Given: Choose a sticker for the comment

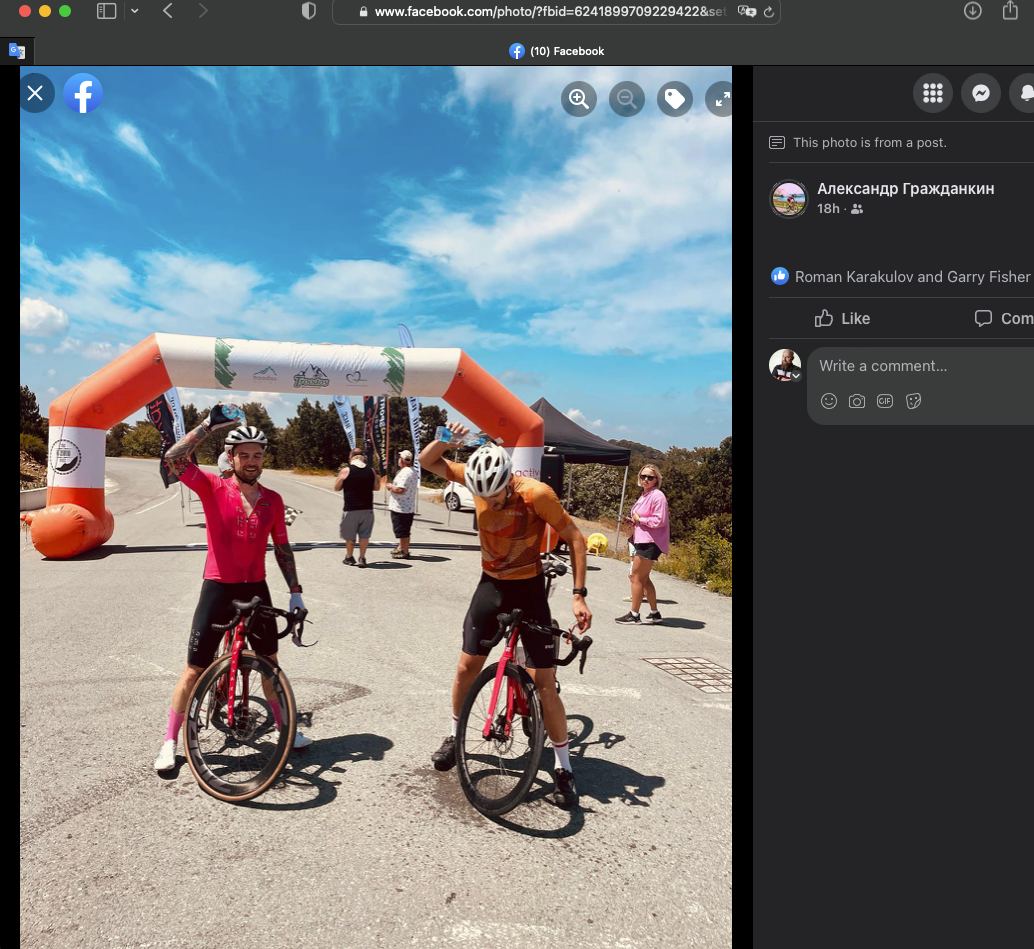Looking at the screenshot, I should [x=913, y=401].
